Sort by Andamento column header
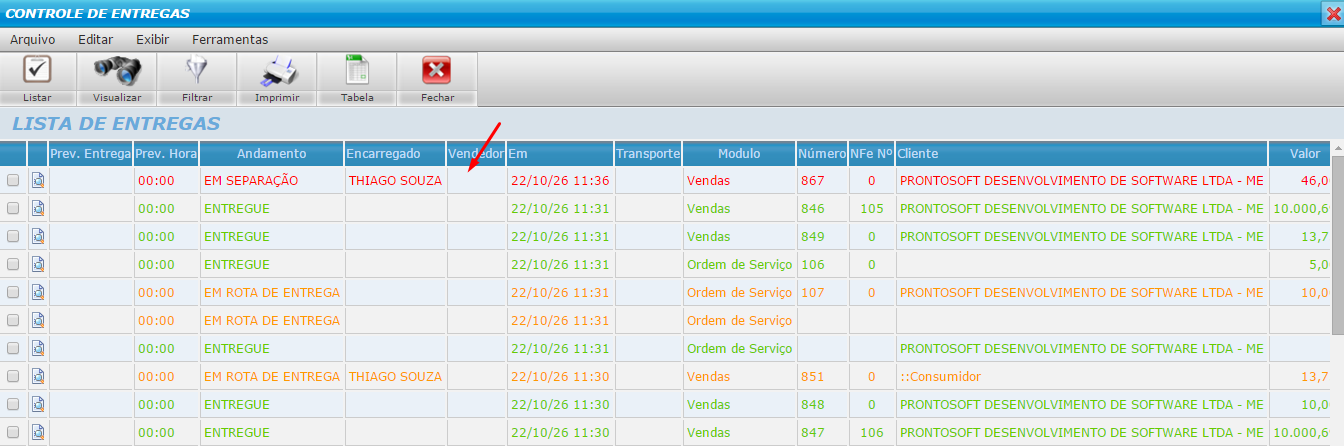1344x446 pixels. pos(271,154)
